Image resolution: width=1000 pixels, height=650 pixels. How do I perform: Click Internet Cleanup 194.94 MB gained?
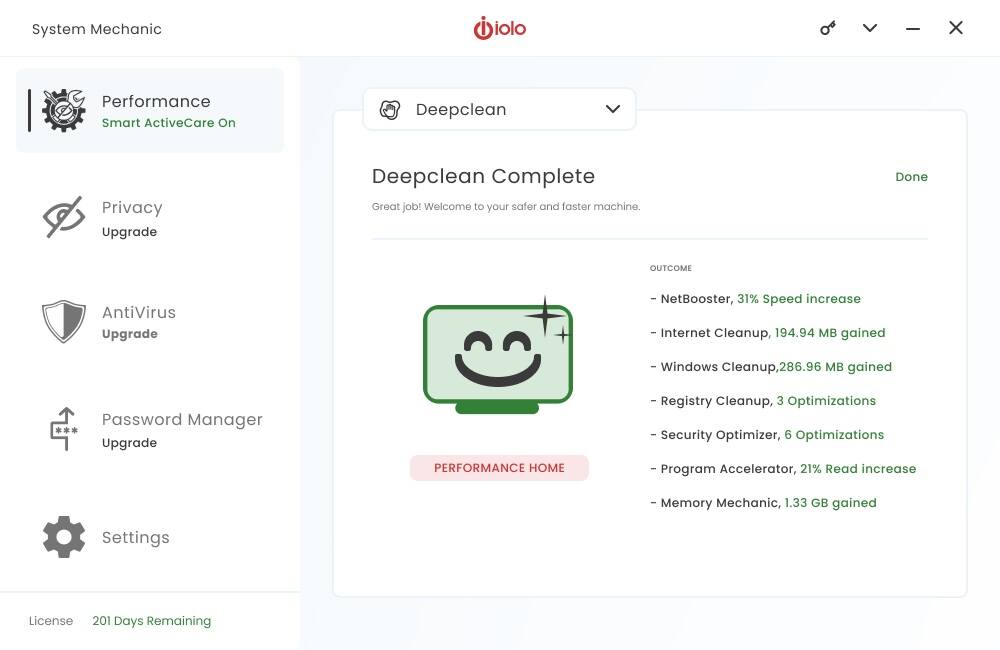click(768, 332)
